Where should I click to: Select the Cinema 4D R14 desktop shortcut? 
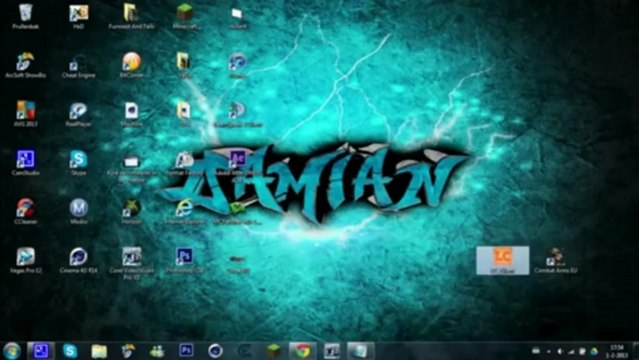pyautogui.click(x=78, y=260)
